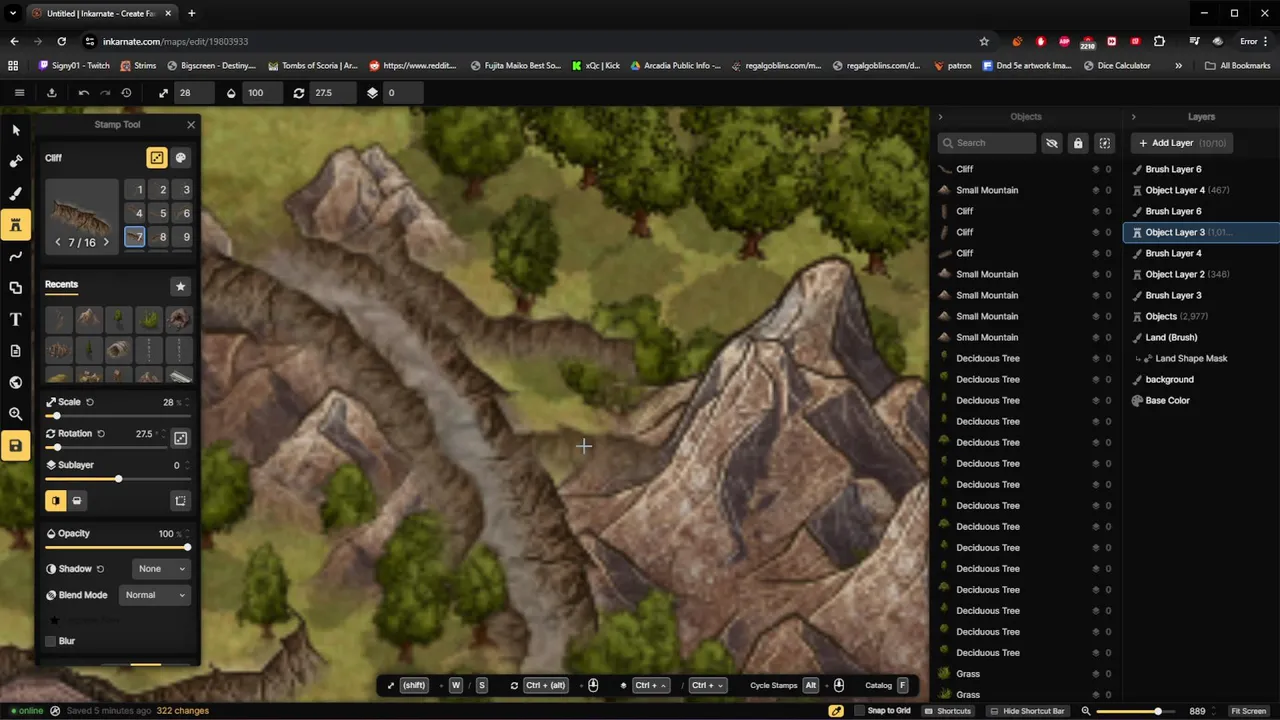Viewport: 1280px width, 720px height.
Task: Click the Sublayer slider
Action: (117, 479)
